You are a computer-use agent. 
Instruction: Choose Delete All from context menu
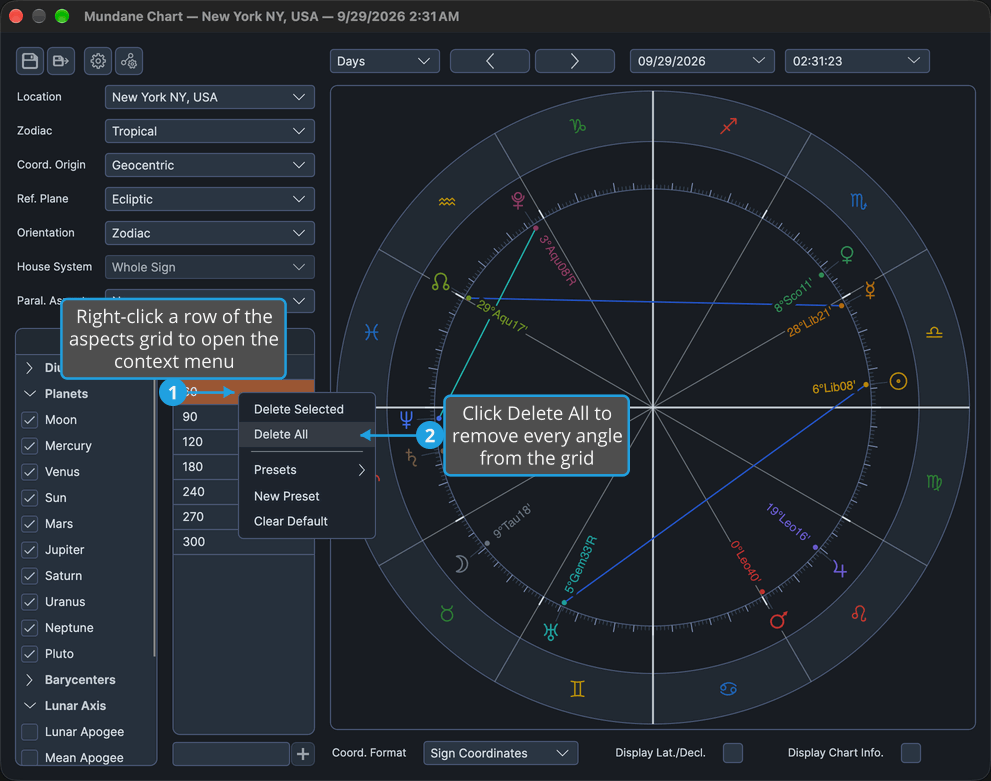307,435
